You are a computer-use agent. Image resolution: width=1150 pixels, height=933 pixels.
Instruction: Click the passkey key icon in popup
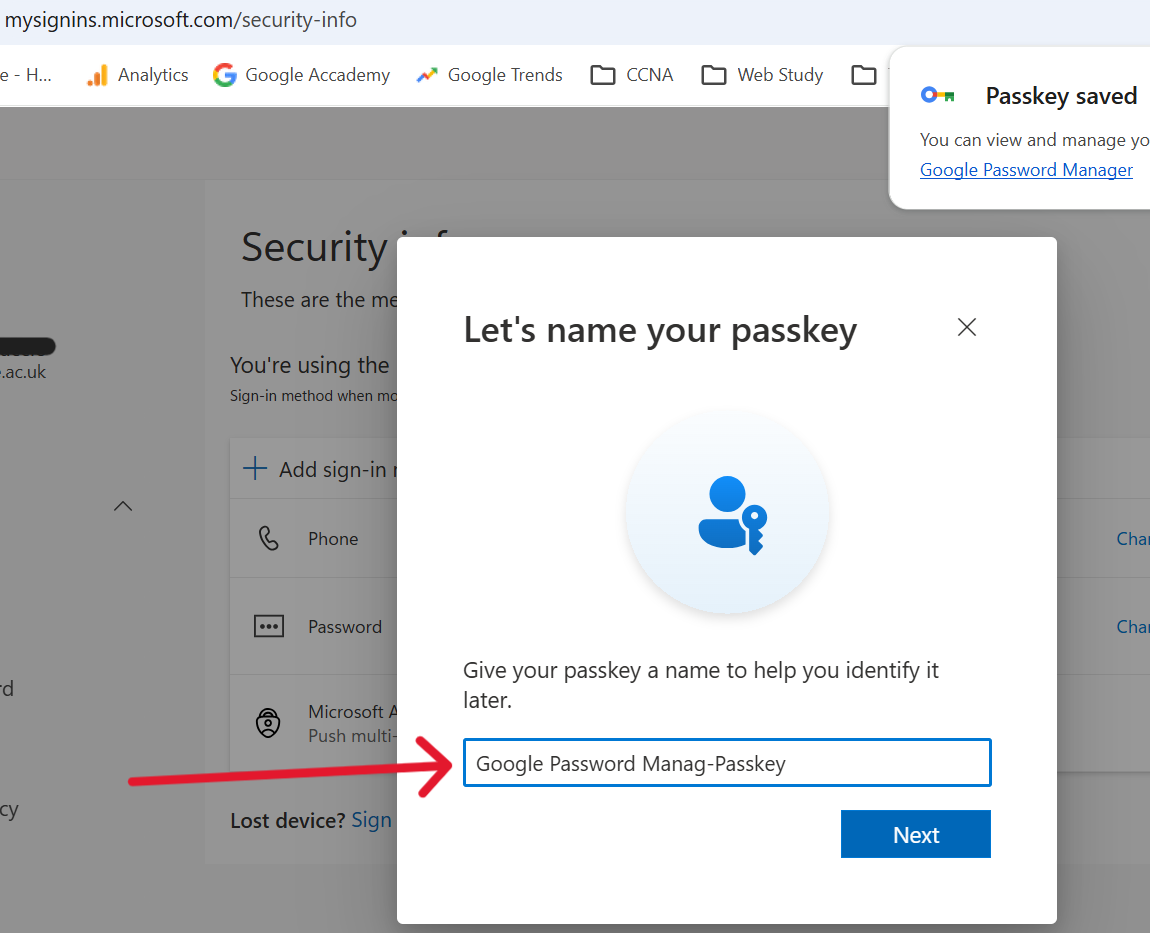pos(937,95)
